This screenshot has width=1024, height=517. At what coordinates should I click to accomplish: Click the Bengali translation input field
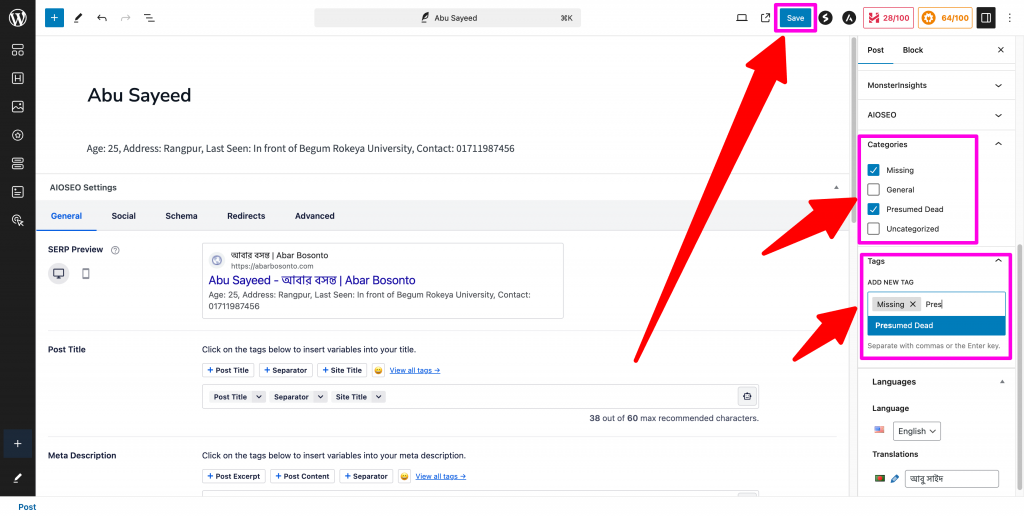click(952, 479)
